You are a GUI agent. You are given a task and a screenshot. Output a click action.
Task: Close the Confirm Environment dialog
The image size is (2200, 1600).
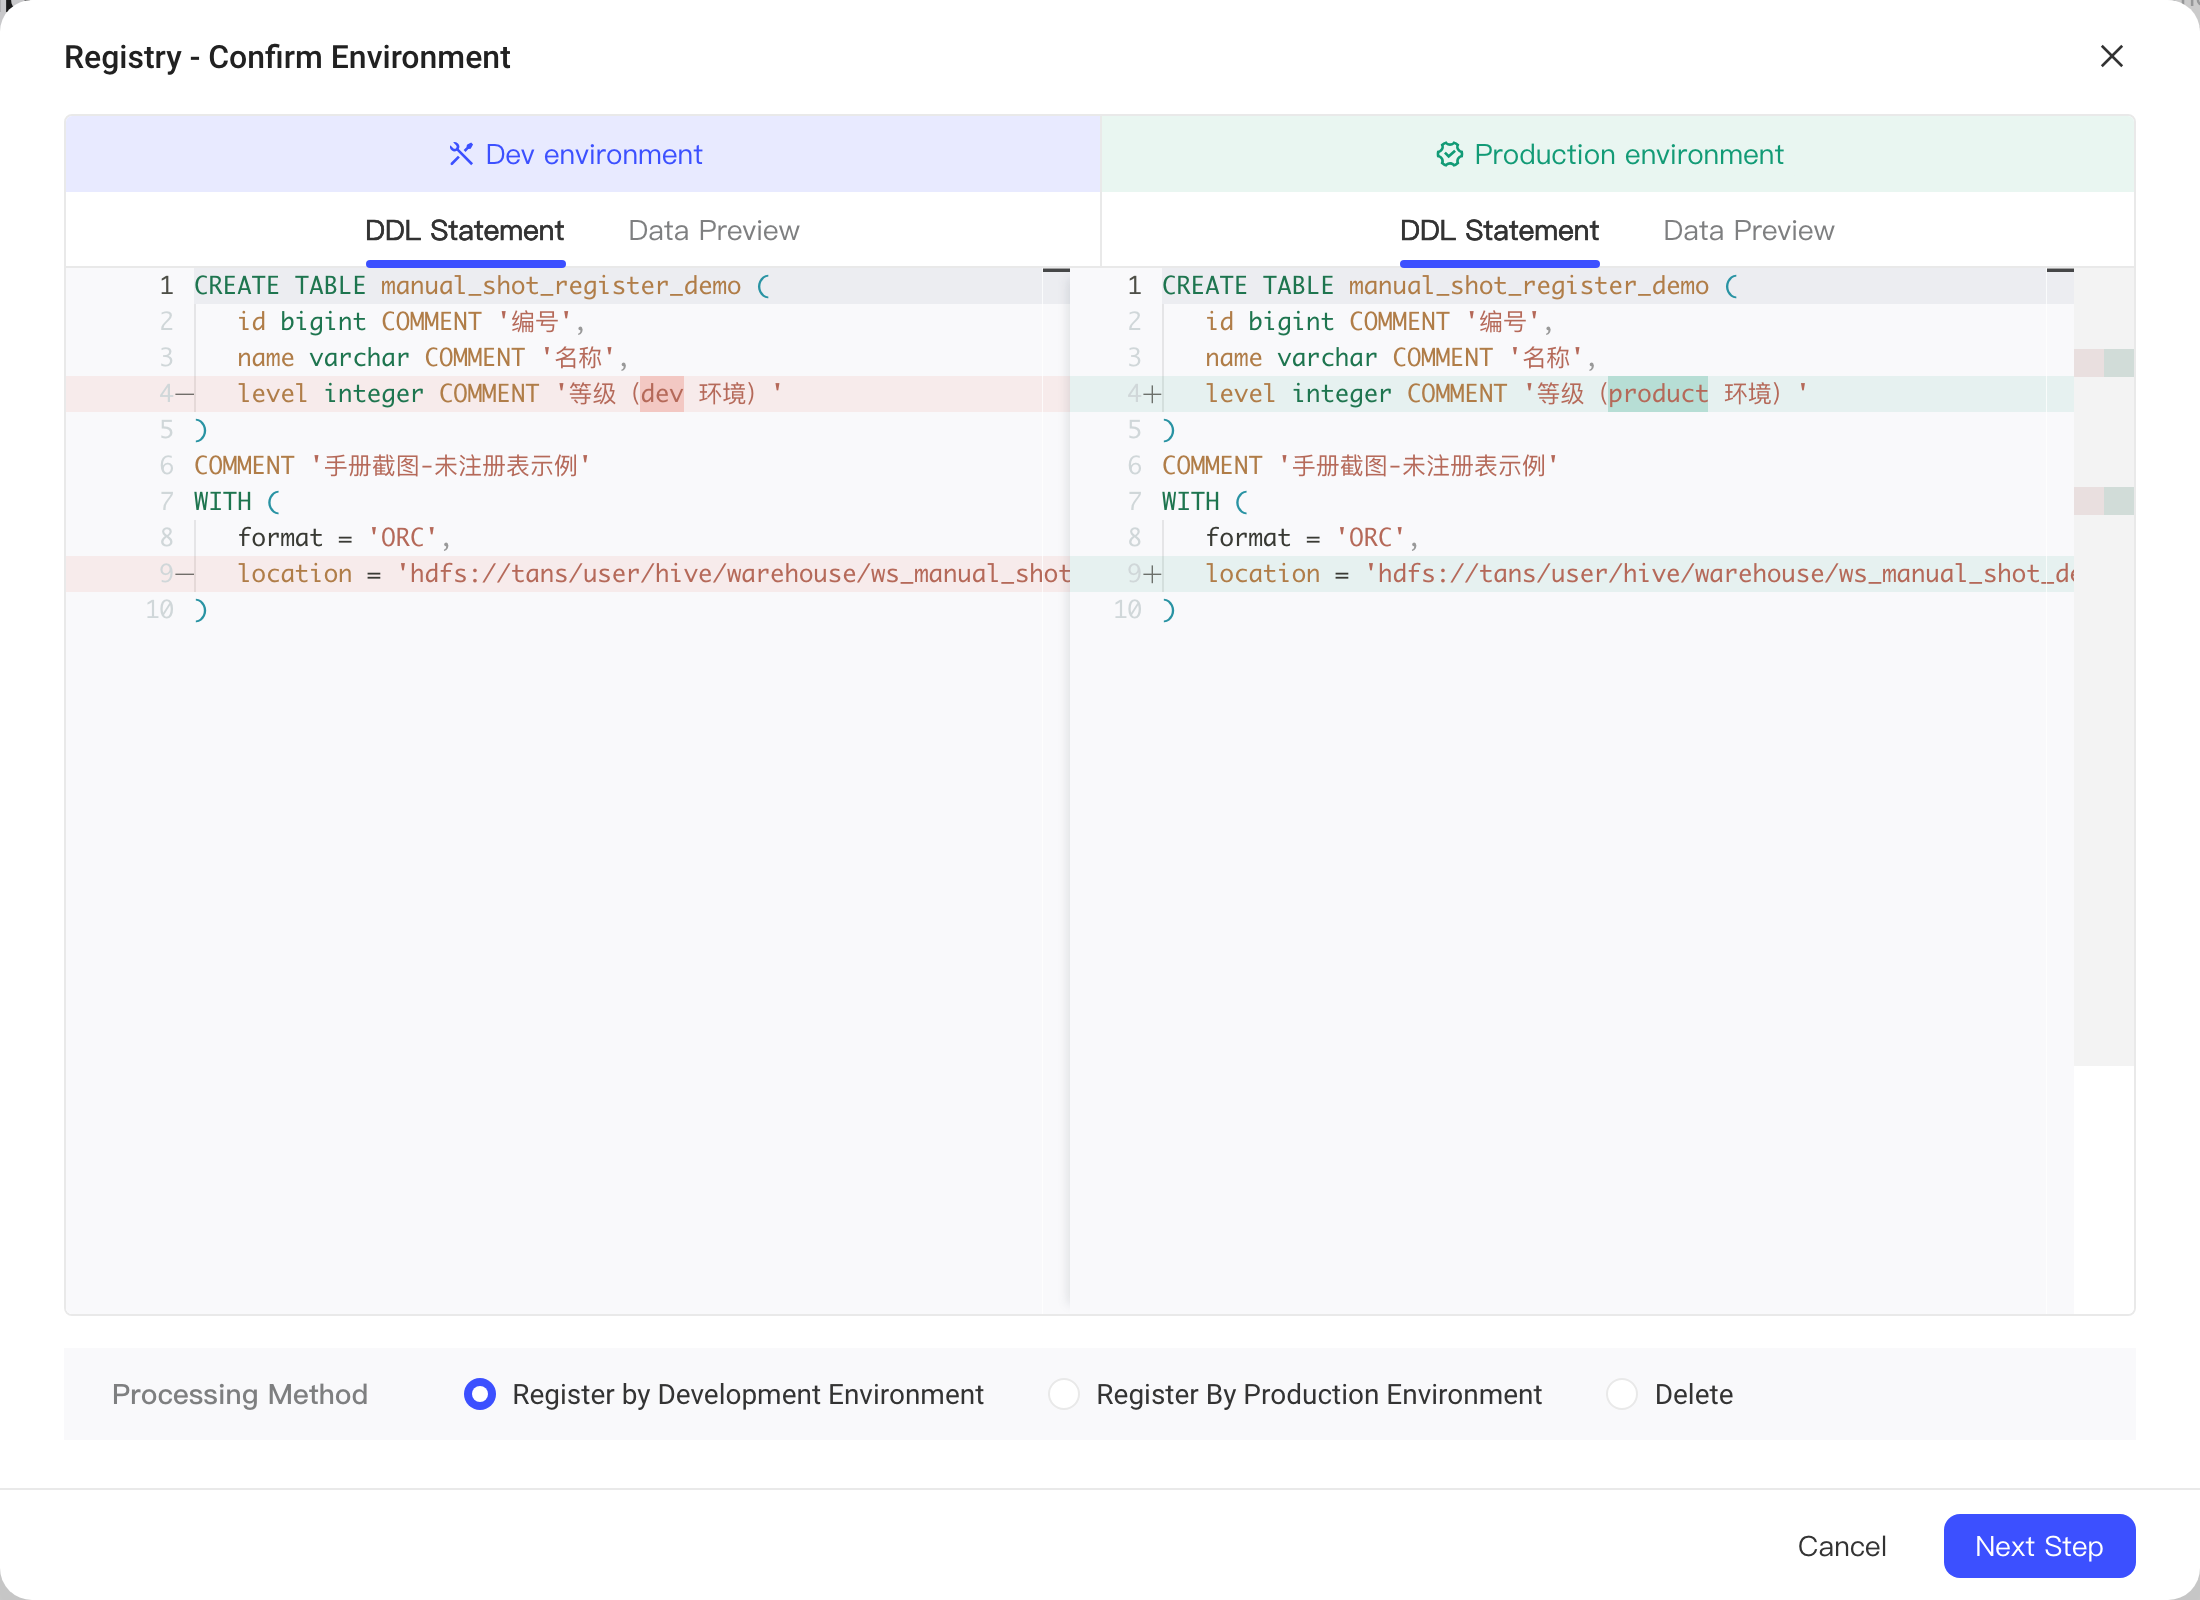2111,56
